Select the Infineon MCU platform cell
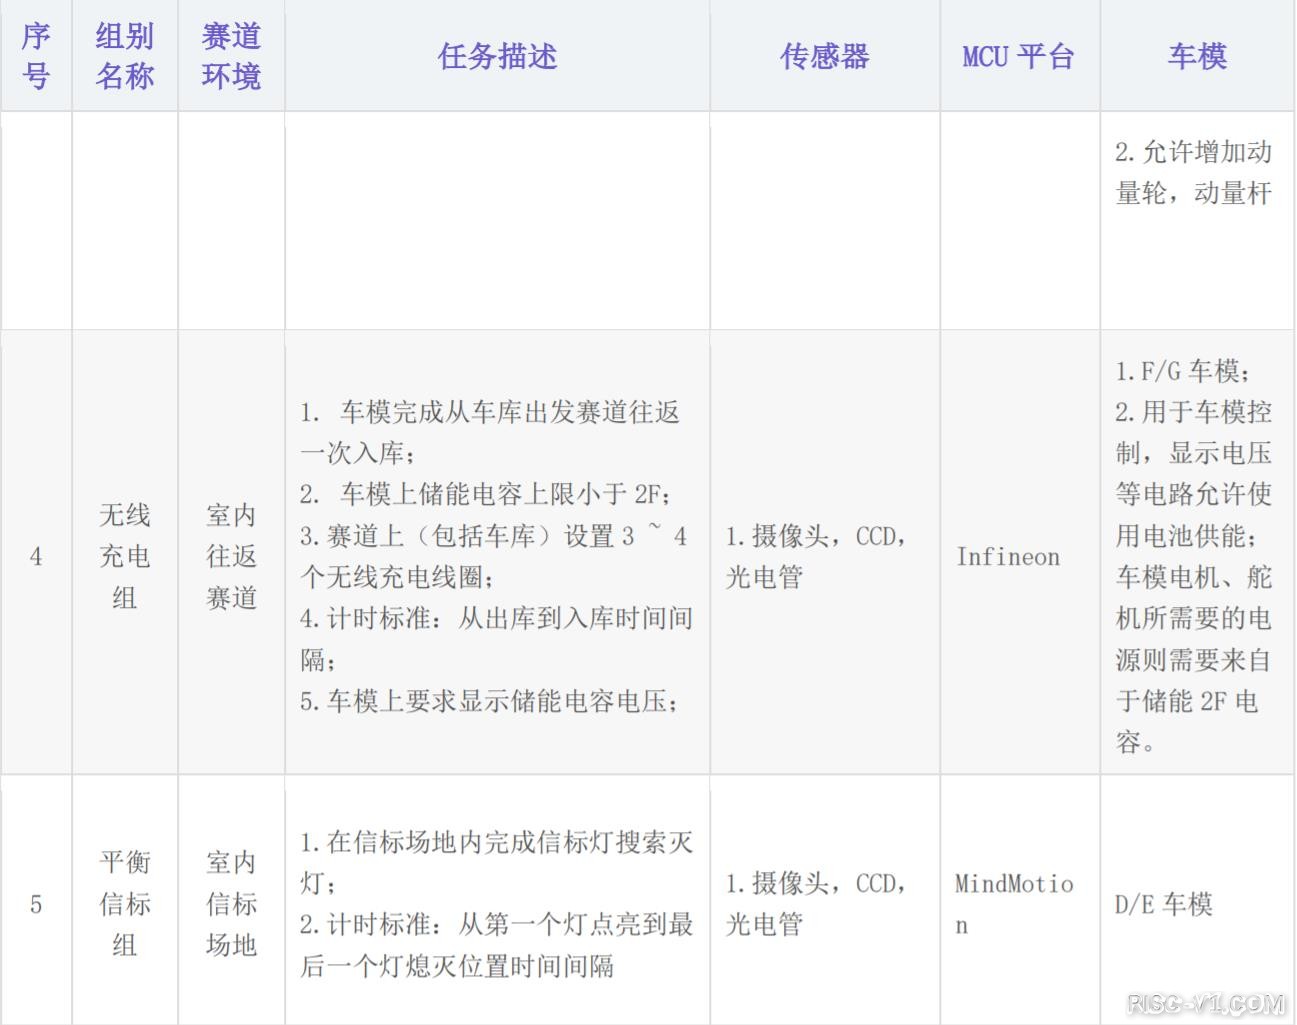1297x1025 pixels. click(1008, 556)
